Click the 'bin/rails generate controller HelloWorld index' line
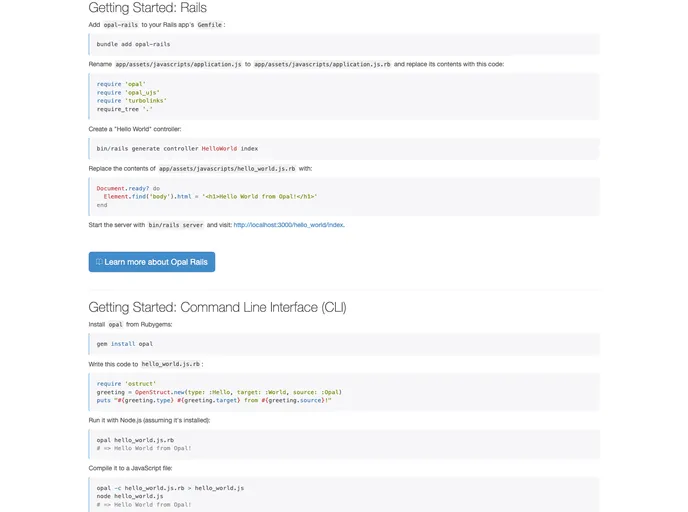Screen dimensions: 688x512 point(177,149)
